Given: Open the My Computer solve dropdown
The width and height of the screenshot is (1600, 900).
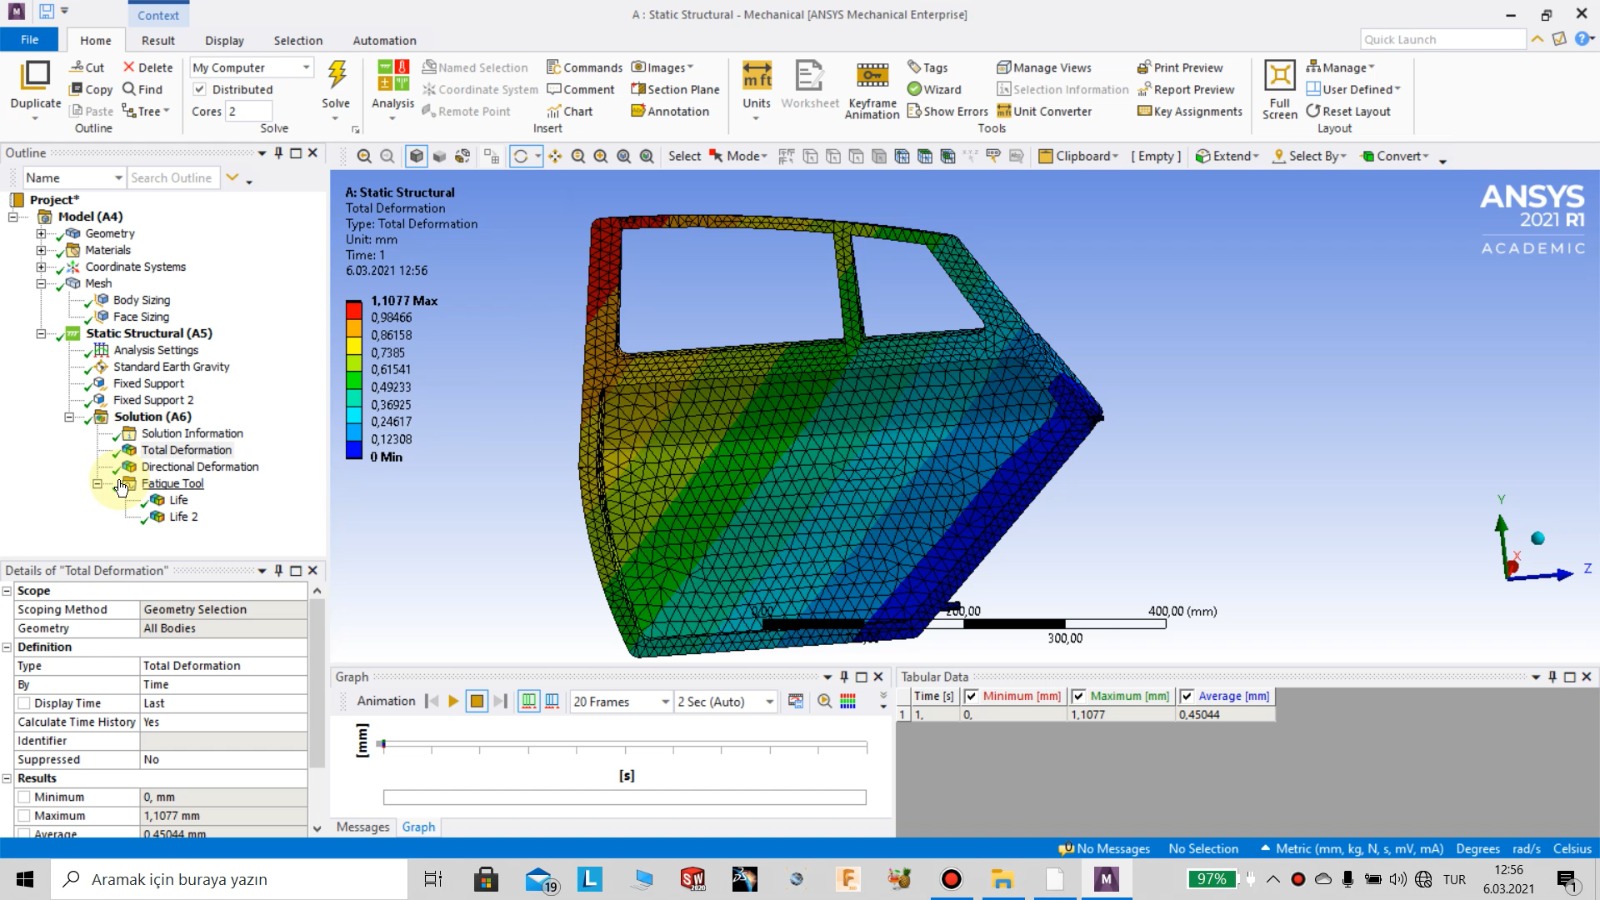Looking at the screenshot, I should coord(252,67).
